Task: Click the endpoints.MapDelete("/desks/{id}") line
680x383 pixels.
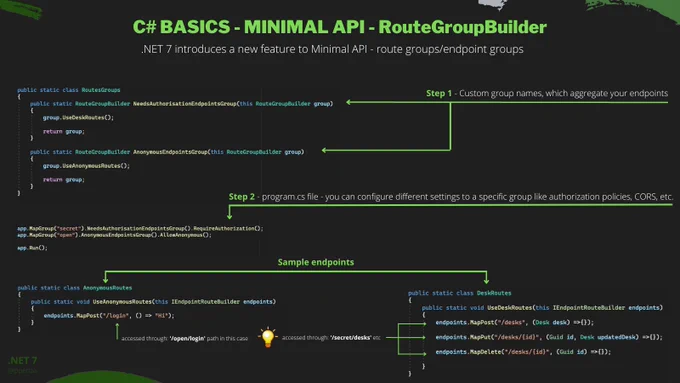Action: [x=523, y=352]
